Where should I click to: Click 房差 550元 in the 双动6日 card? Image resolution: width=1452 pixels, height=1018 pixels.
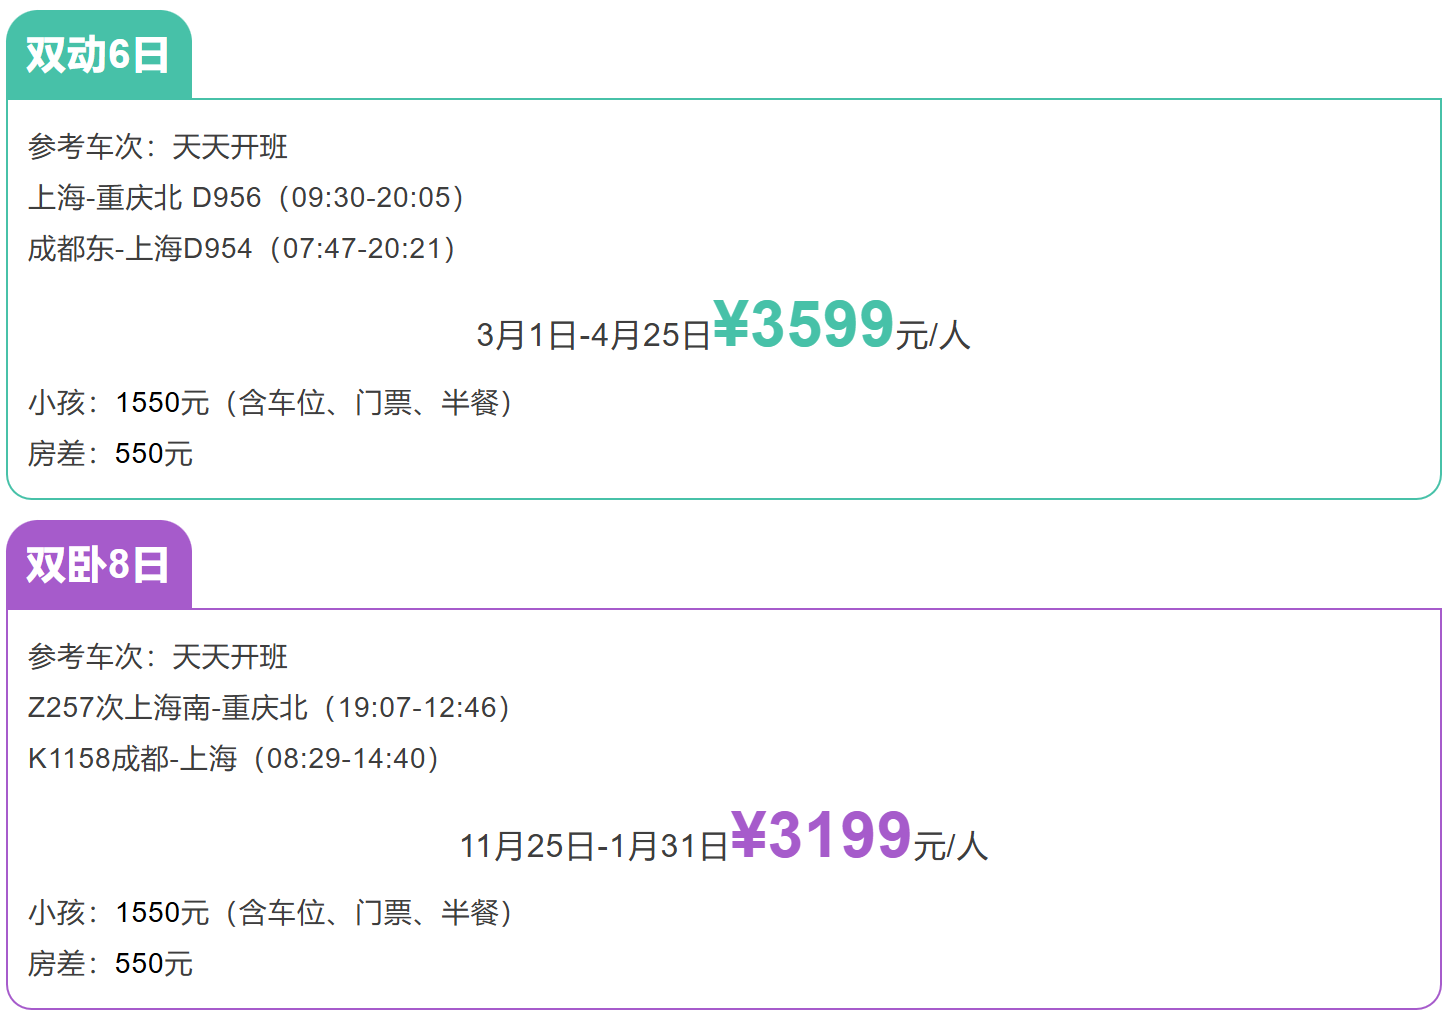click(x=110, y=454)
